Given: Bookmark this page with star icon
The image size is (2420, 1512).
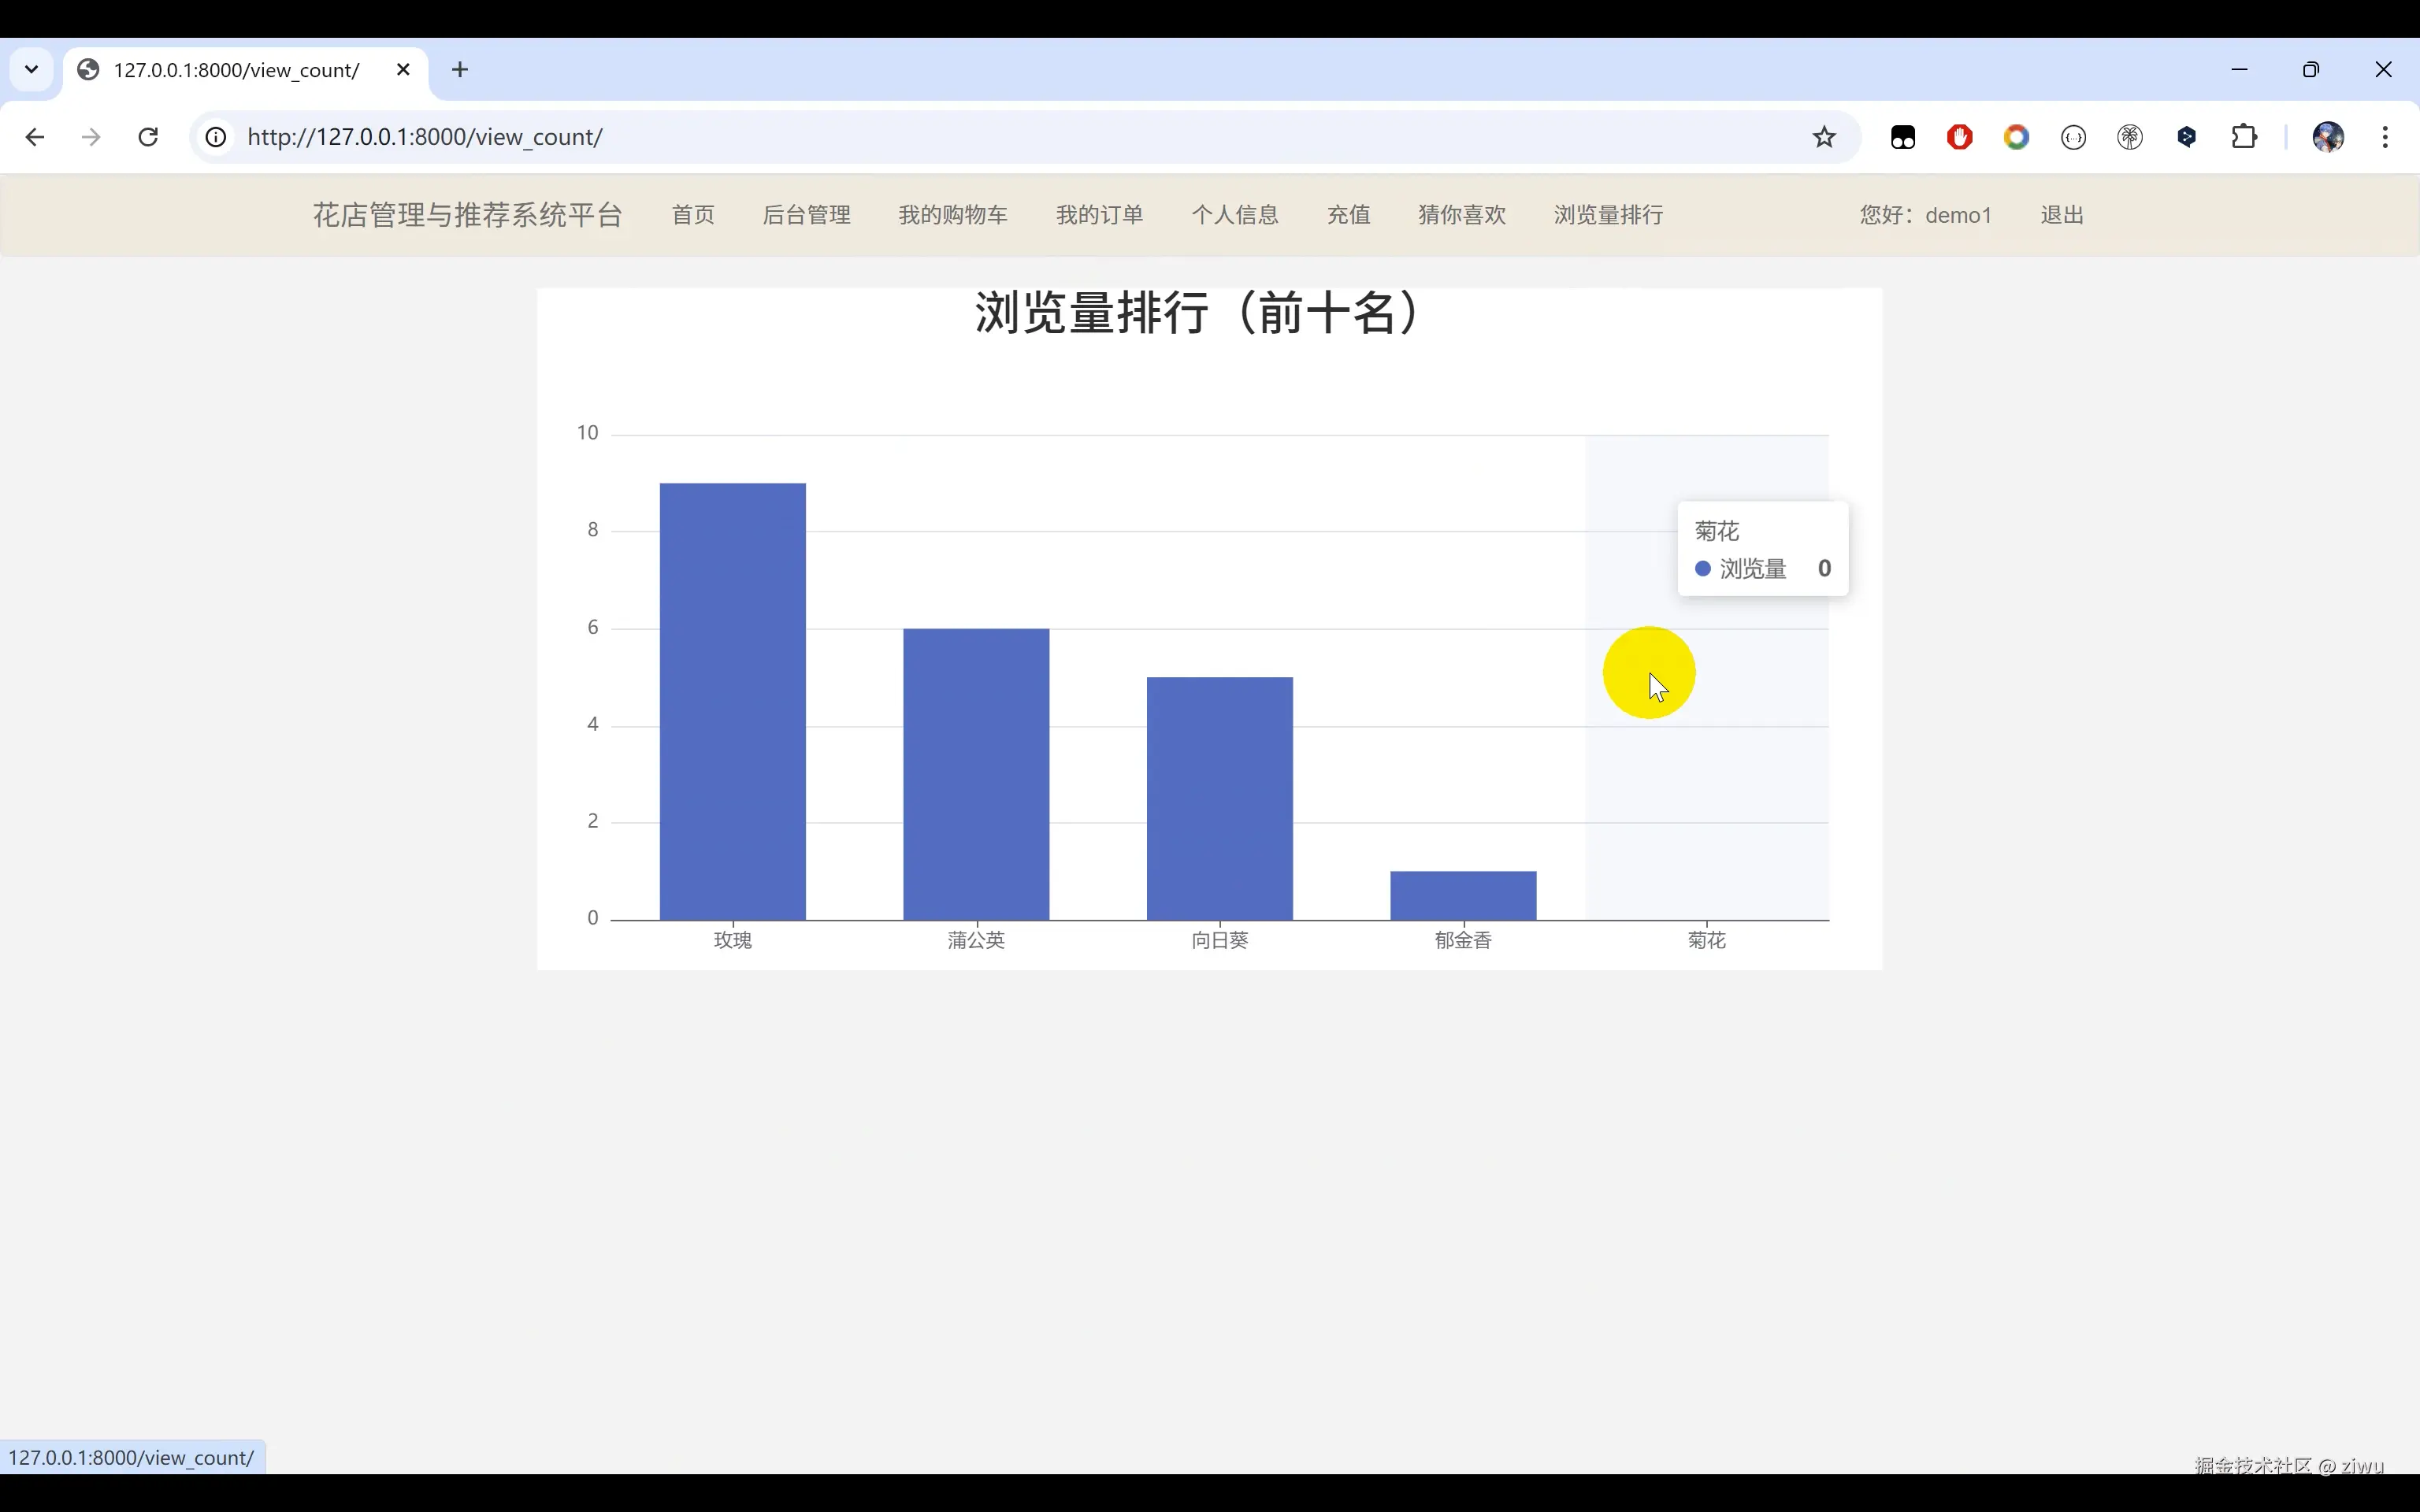Looking at the screenshot, I should click(1824, 137).
